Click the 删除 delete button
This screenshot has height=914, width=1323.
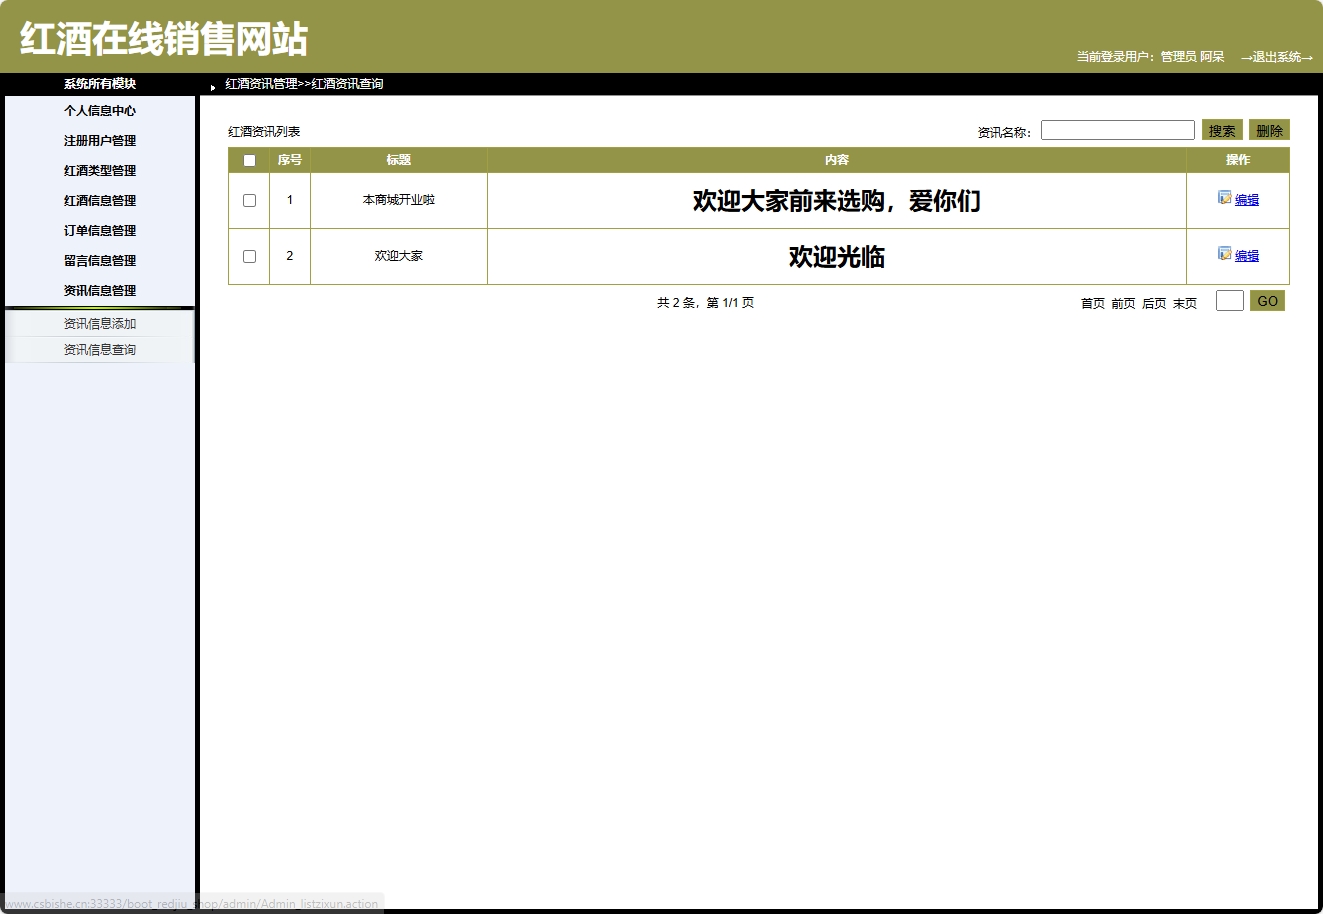pos(1269,130)
